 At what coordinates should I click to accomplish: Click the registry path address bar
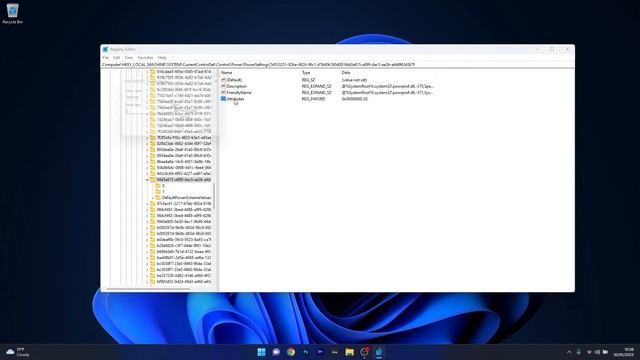[338, 64]
